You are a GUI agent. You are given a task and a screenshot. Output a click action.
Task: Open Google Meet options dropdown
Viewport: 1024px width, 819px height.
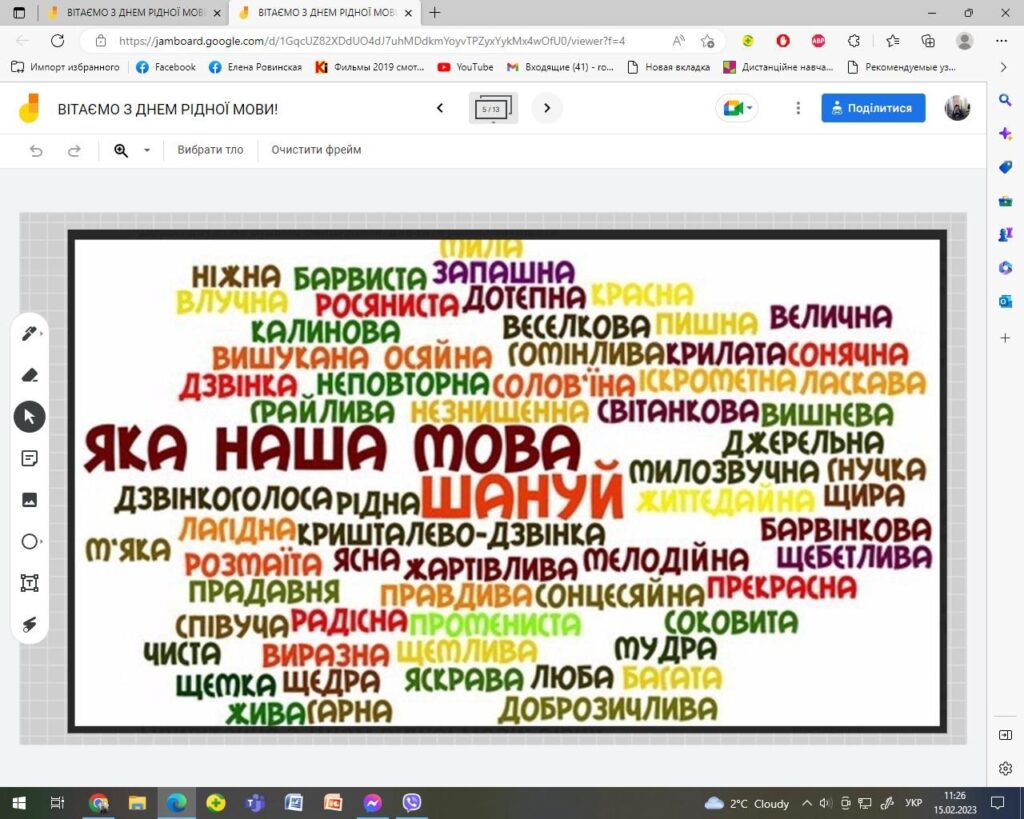(x=737, y=108)
